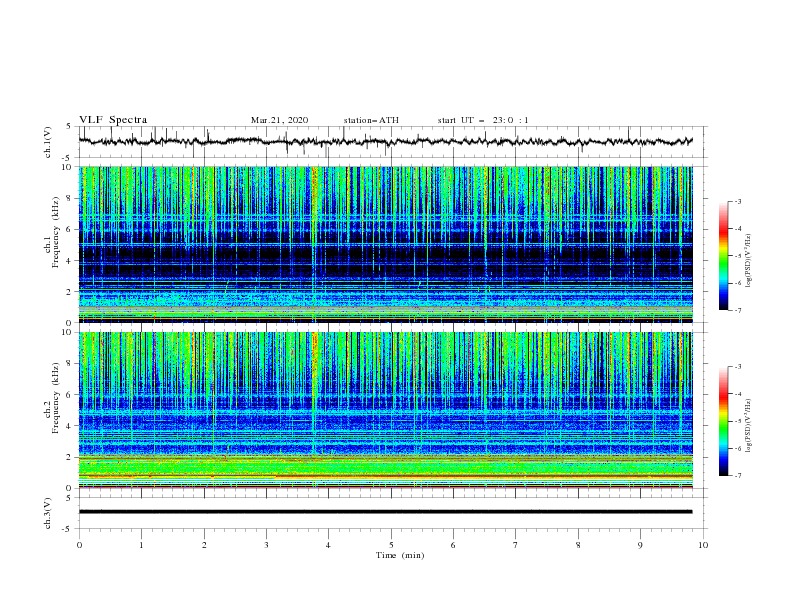Click the '1' tick on the time axis

pyautogui.click(x=141, y=545)
